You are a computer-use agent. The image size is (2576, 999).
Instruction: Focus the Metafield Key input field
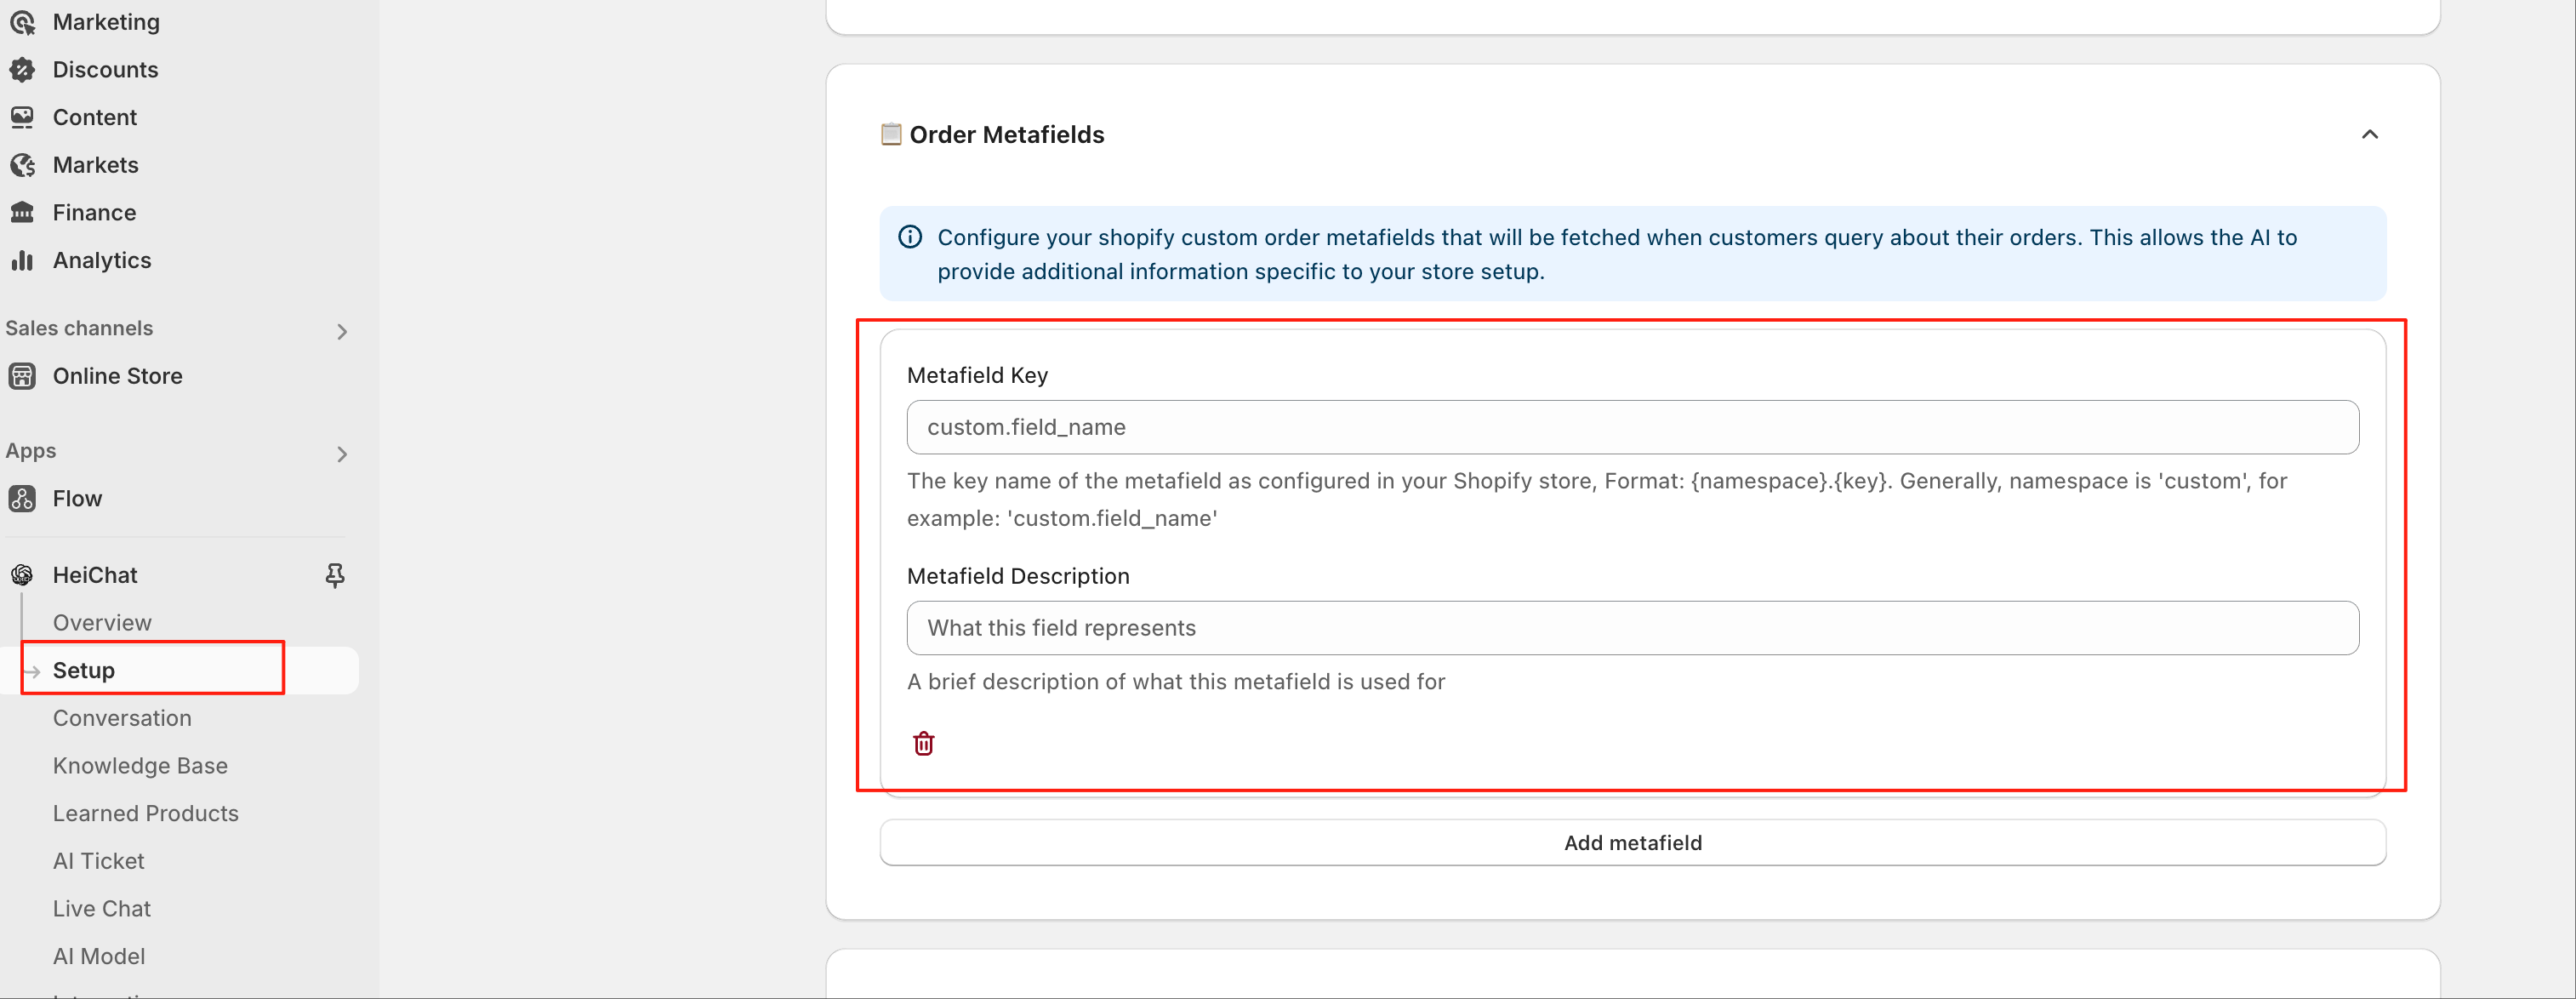point(1632,428)
